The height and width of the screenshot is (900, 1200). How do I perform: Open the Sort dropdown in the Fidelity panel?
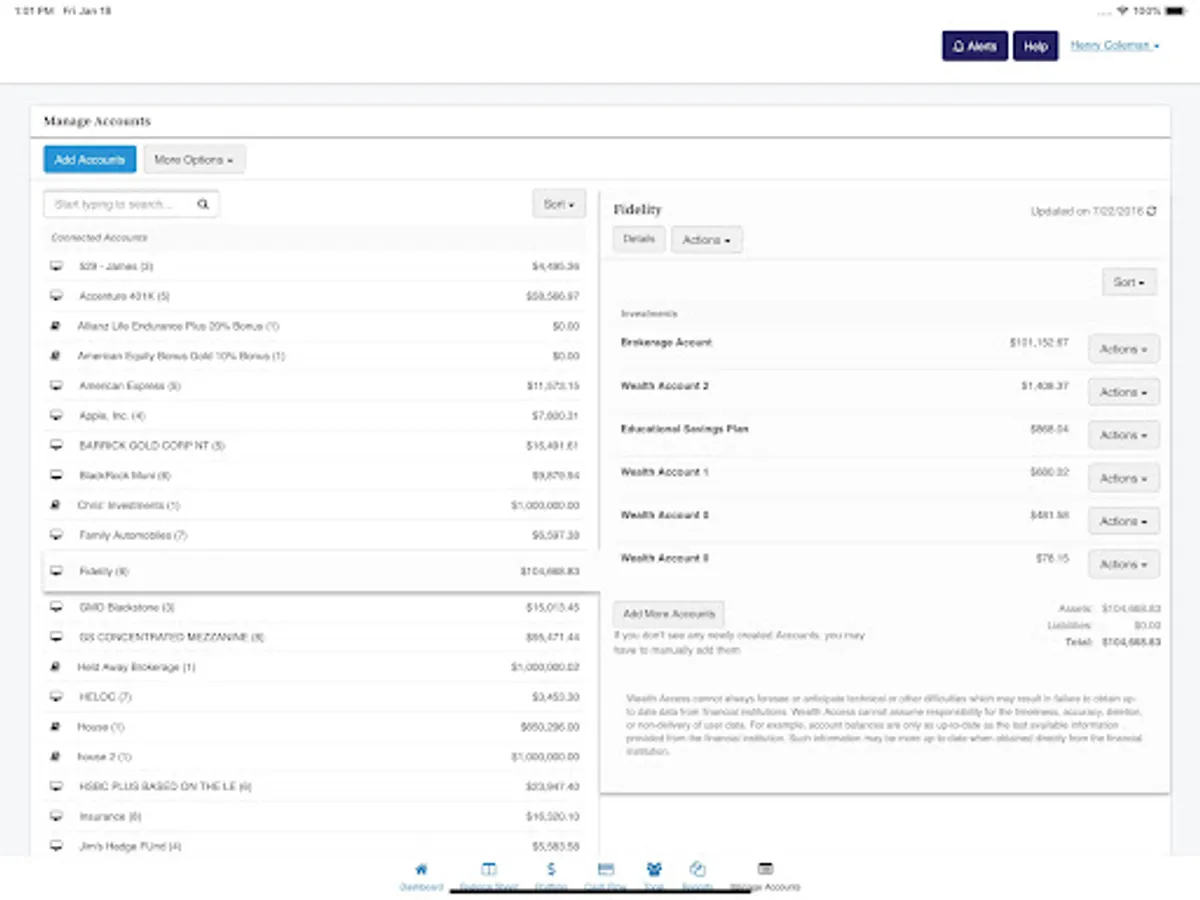[x=1128, y=282]
